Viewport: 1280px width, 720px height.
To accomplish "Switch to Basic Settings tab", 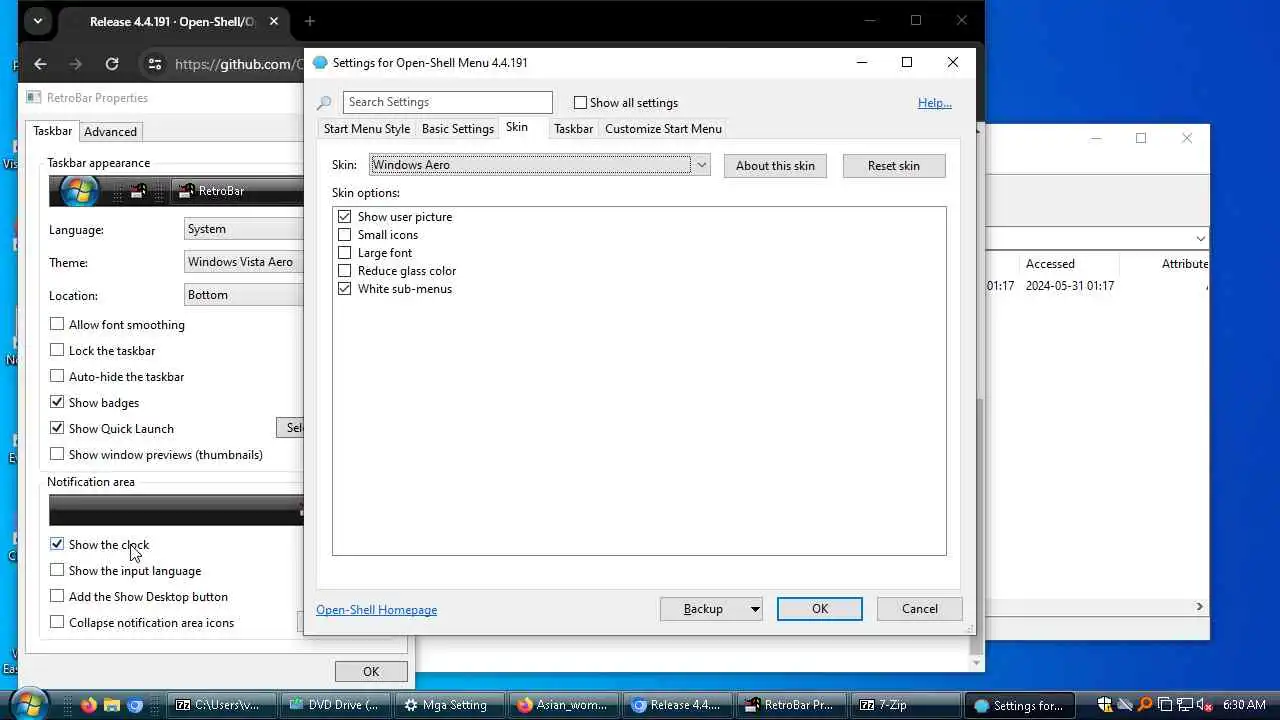I will 458,129.
